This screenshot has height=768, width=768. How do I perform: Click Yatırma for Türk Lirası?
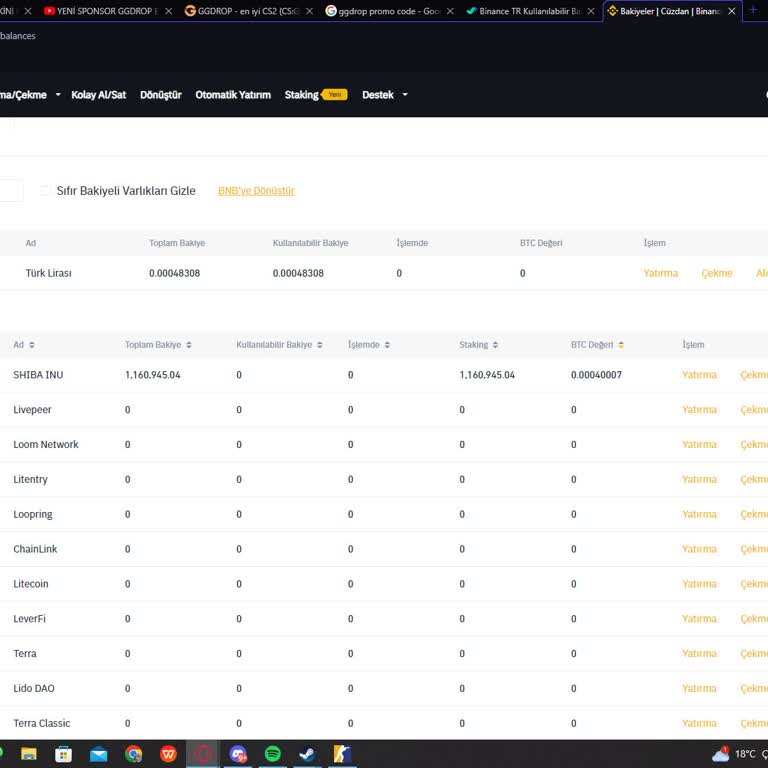(x=660, y=273)
